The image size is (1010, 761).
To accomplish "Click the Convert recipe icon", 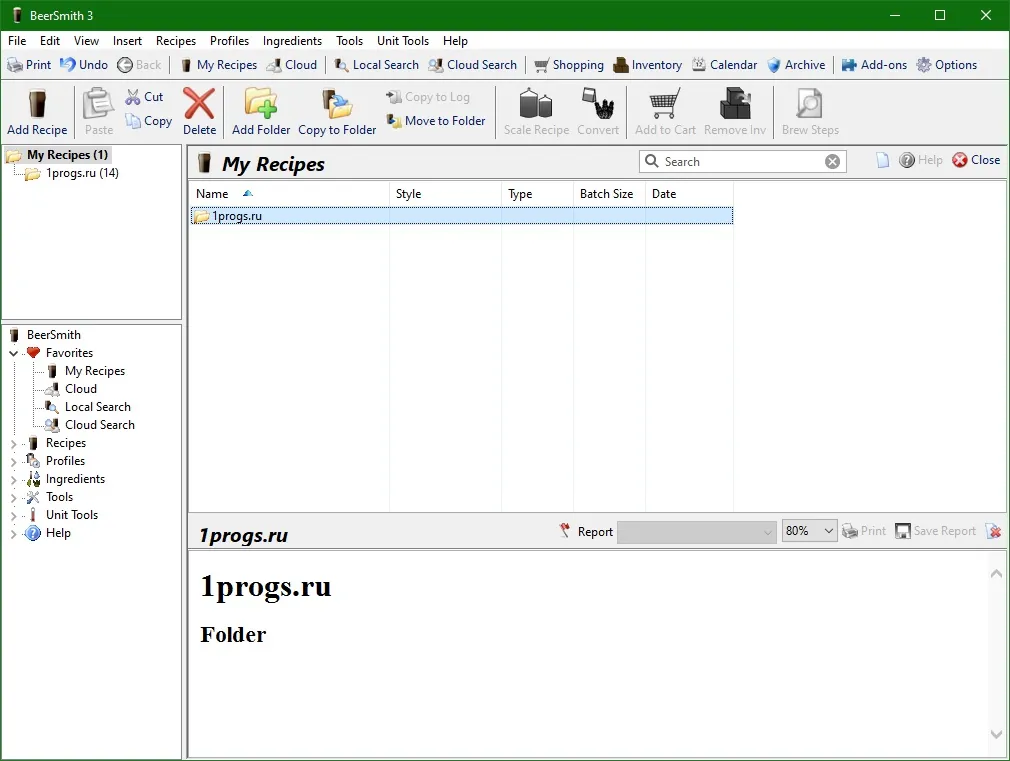I will pos(598,103).
